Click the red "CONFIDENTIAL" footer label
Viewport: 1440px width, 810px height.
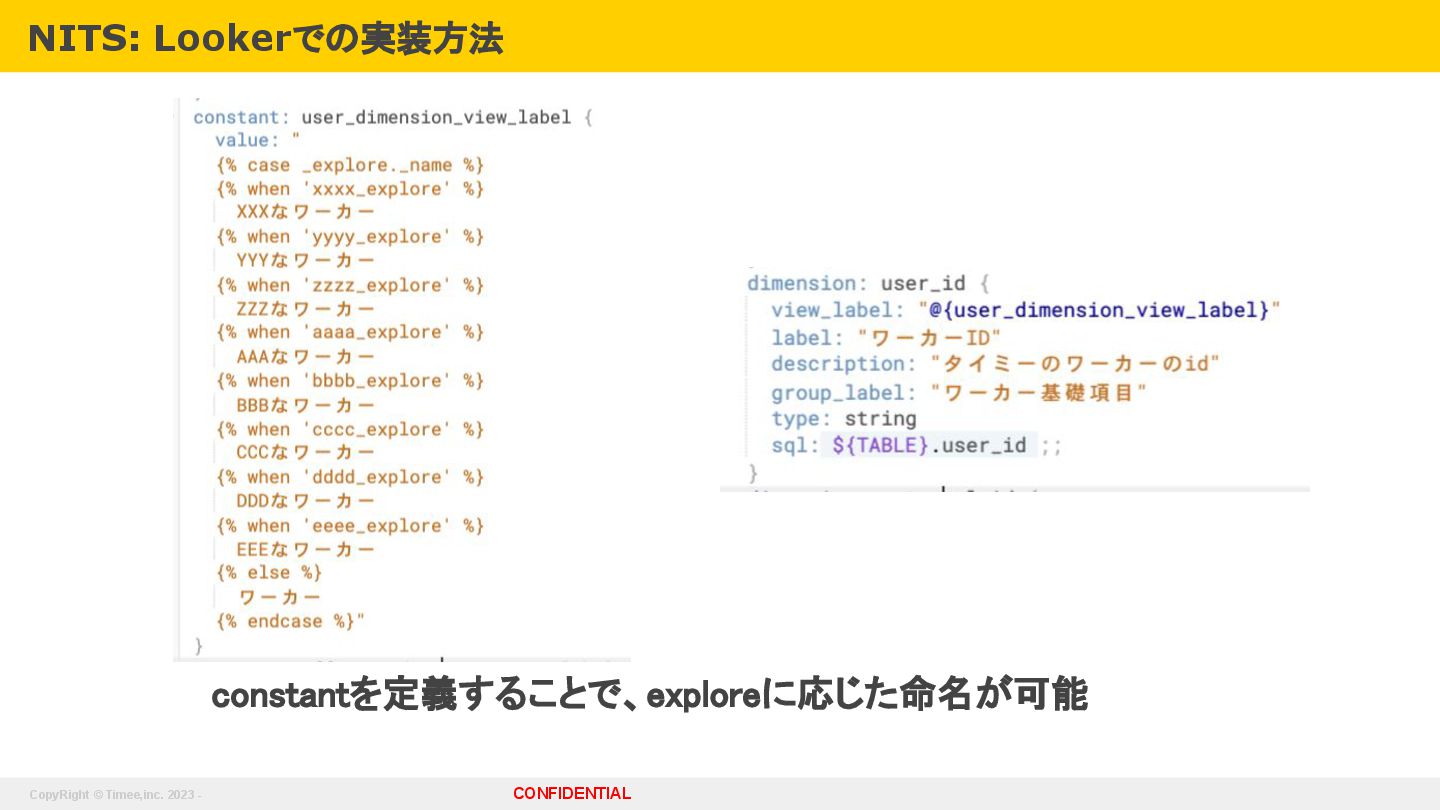coord(572,794)
